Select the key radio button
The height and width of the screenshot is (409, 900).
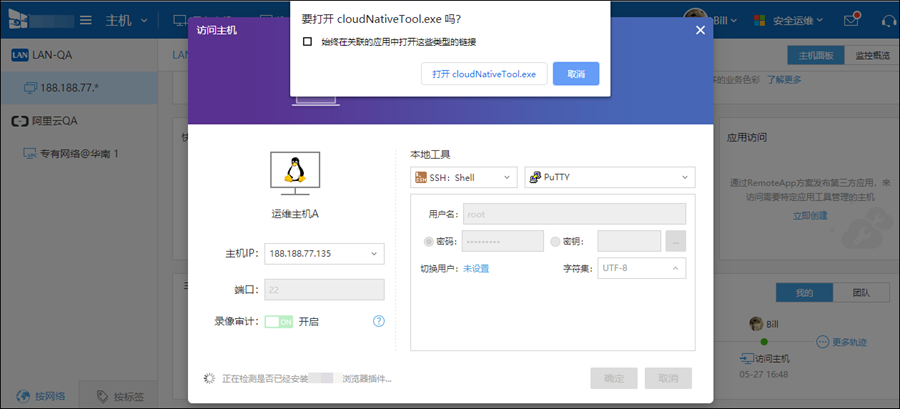pos(555,241)
